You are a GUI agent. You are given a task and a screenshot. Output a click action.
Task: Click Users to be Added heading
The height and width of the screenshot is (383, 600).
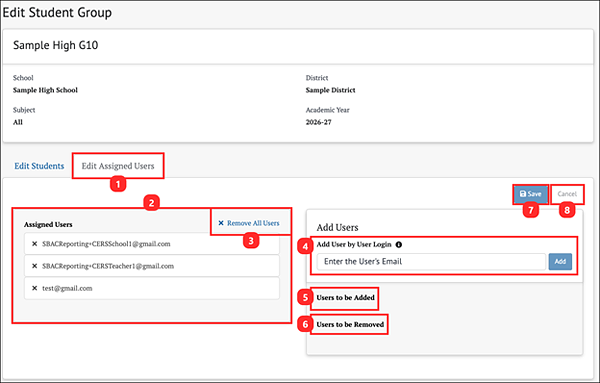click(x=345, y=298)
